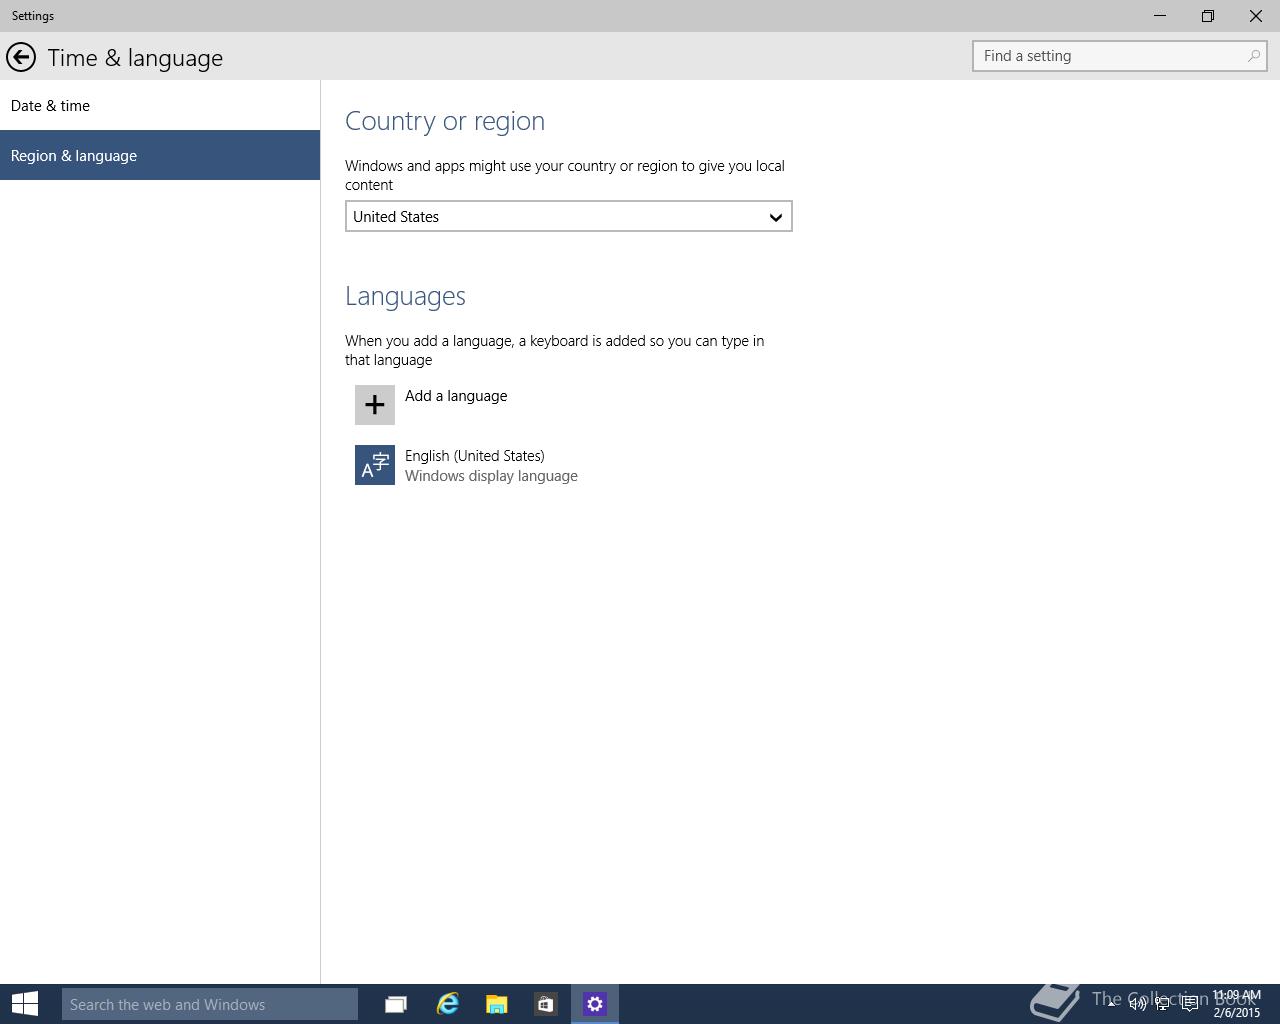This screenshot has width=1280, height=1024.
Task: Restore down the Settings window
Action: tap(1208, 16)
